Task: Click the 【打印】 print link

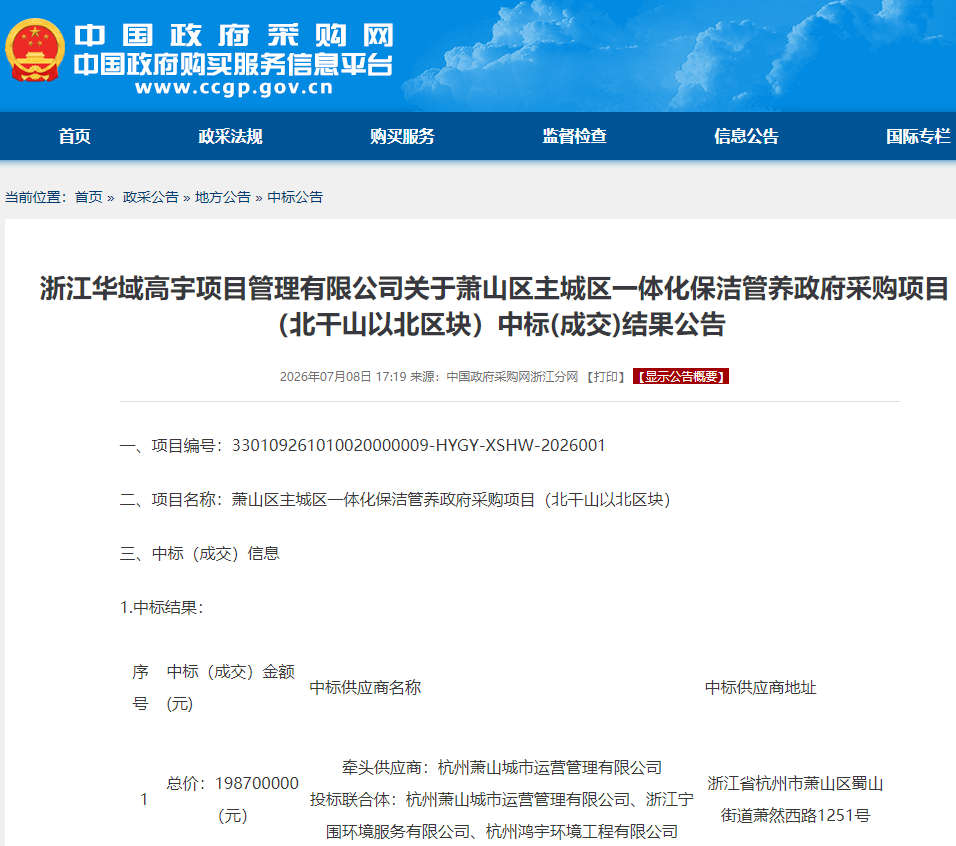Action: click(605, 377)
